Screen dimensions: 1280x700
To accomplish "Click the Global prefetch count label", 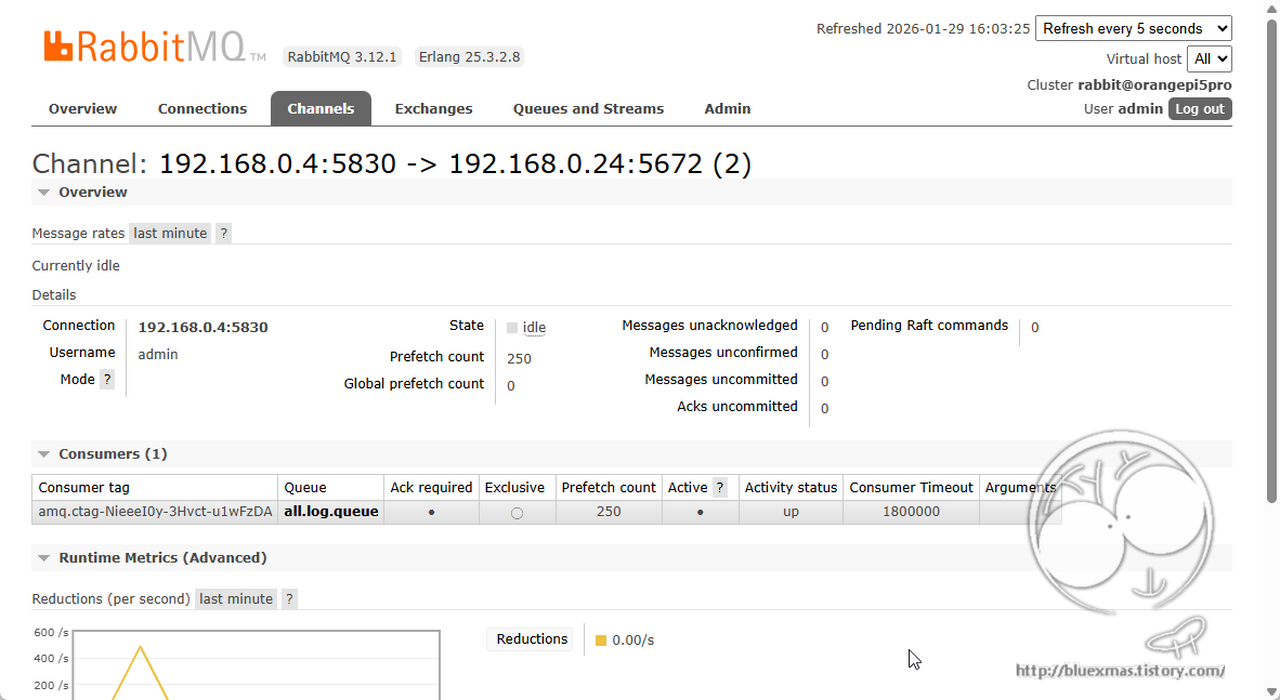I will [x=414, y=384].
